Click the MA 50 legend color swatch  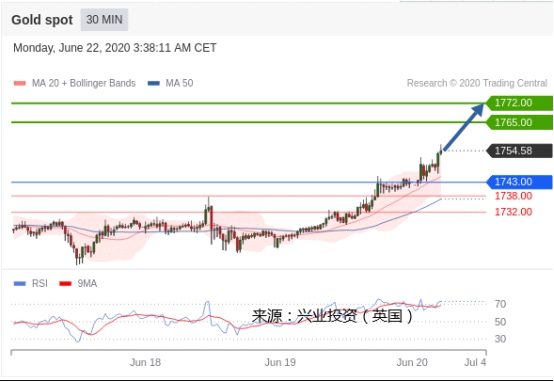(153, 83)
